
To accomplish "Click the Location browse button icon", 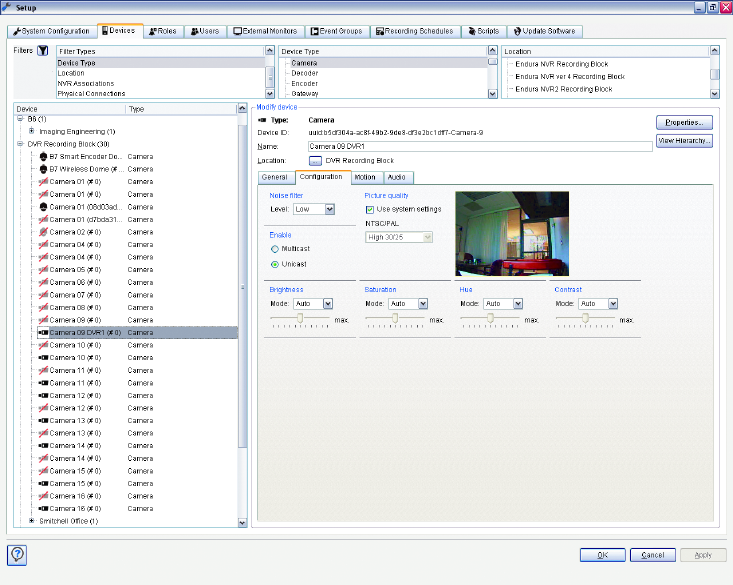I will (315, 160).
